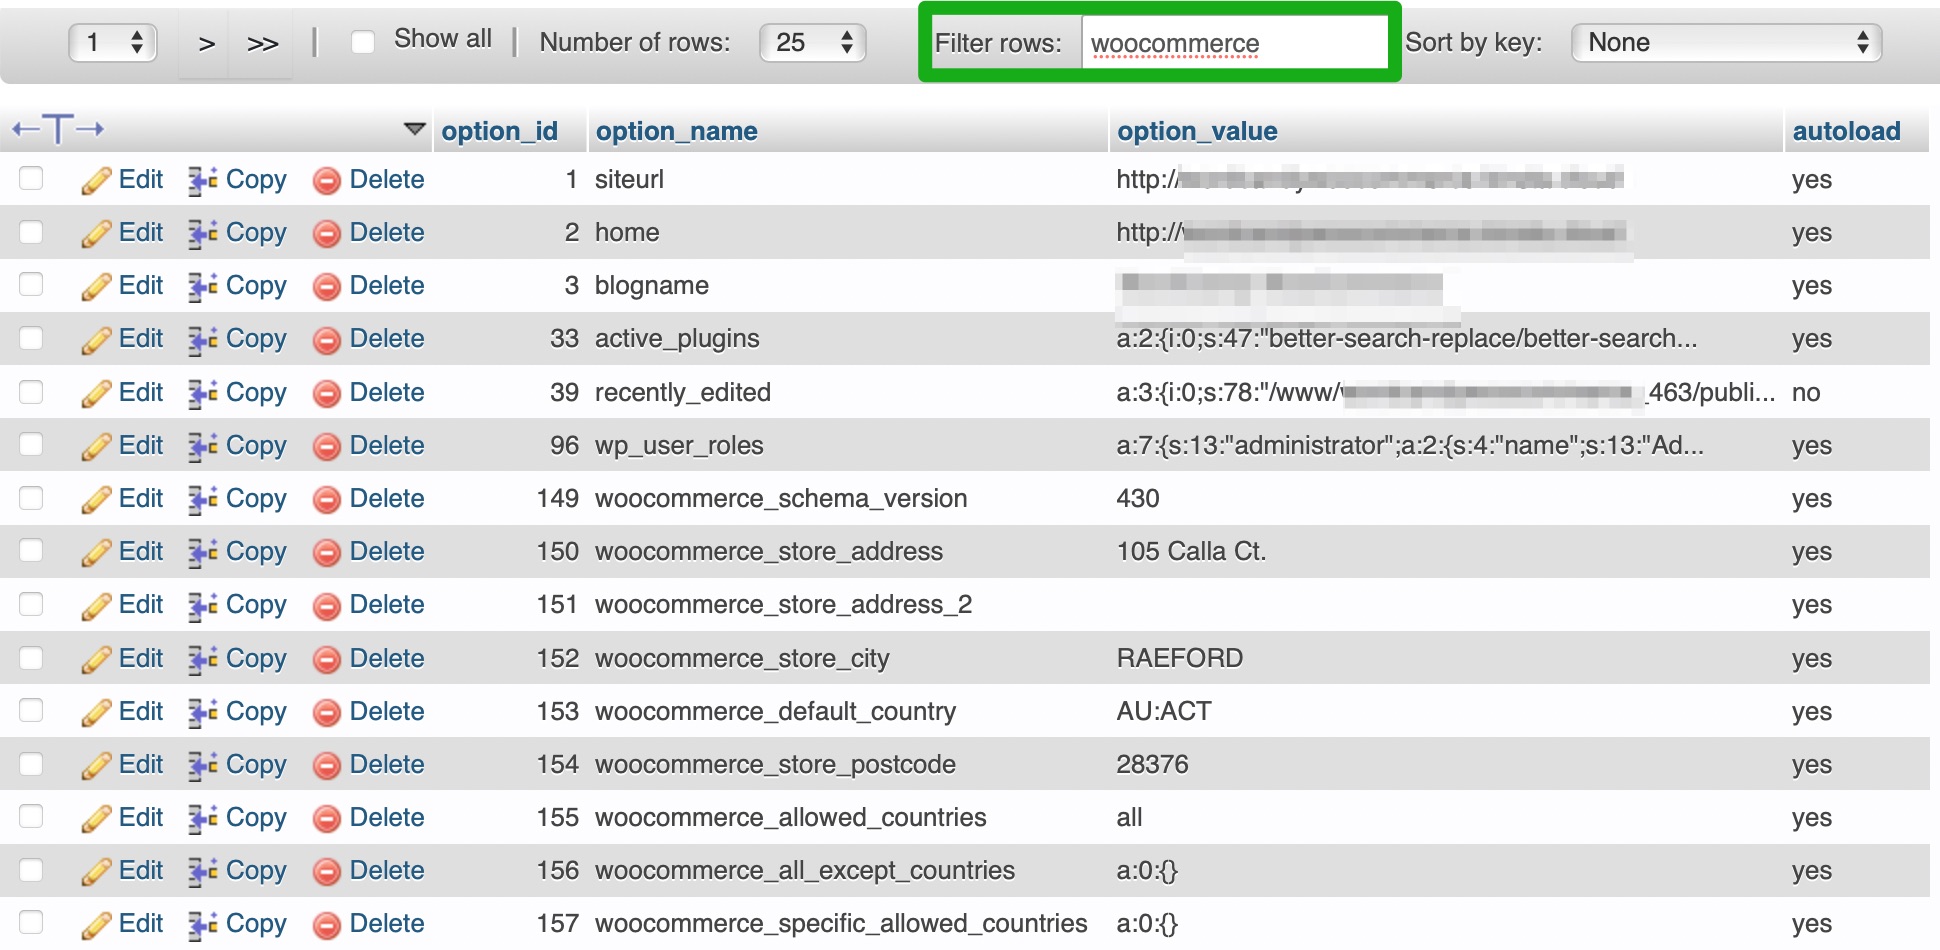This screenshot has width=1940, height=950.
Task: Tick the checkbox for home row
Action: pyautogui.click(x=31, y=231)
